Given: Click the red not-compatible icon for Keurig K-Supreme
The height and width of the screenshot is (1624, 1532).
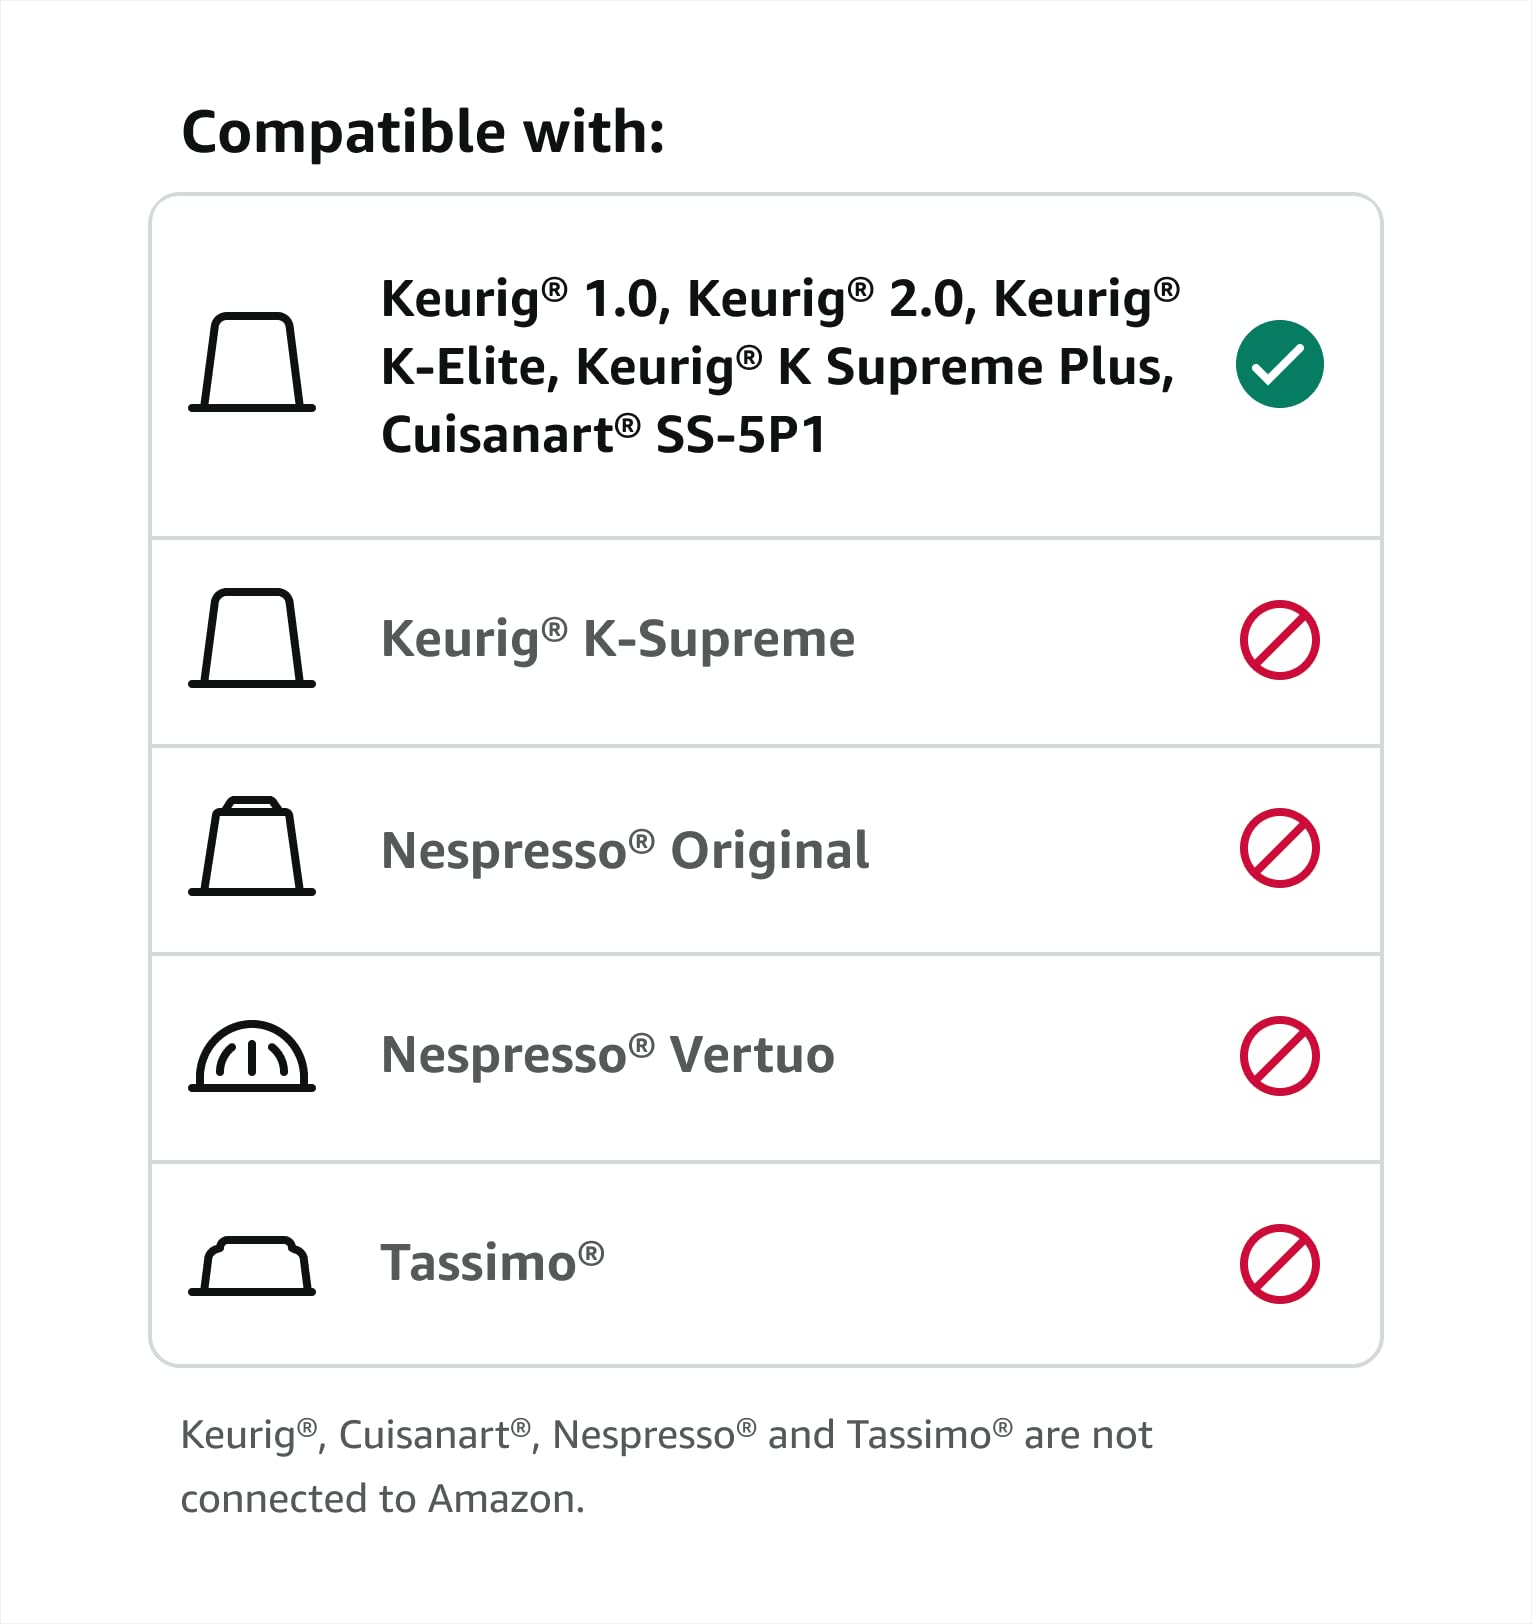Looking at the screenshot, I should tap(1279, 640).
